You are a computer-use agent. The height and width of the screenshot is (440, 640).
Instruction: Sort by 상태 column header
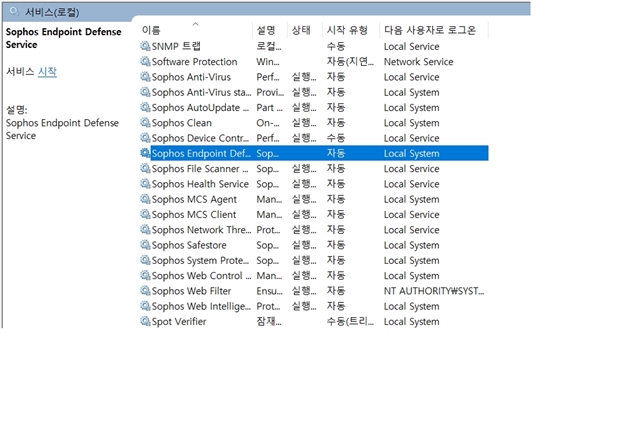pos(301,30)
